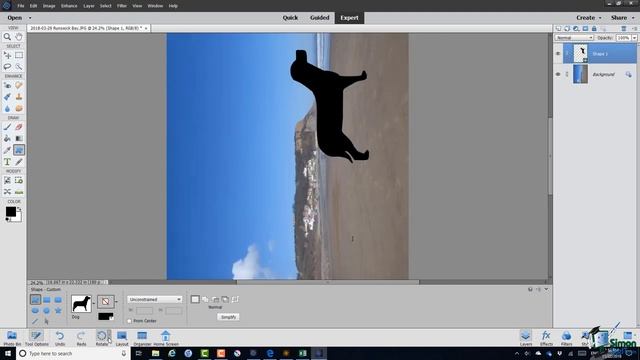Select the Brush tool
This screenshot has height=360, width=640.
point(7,127)
